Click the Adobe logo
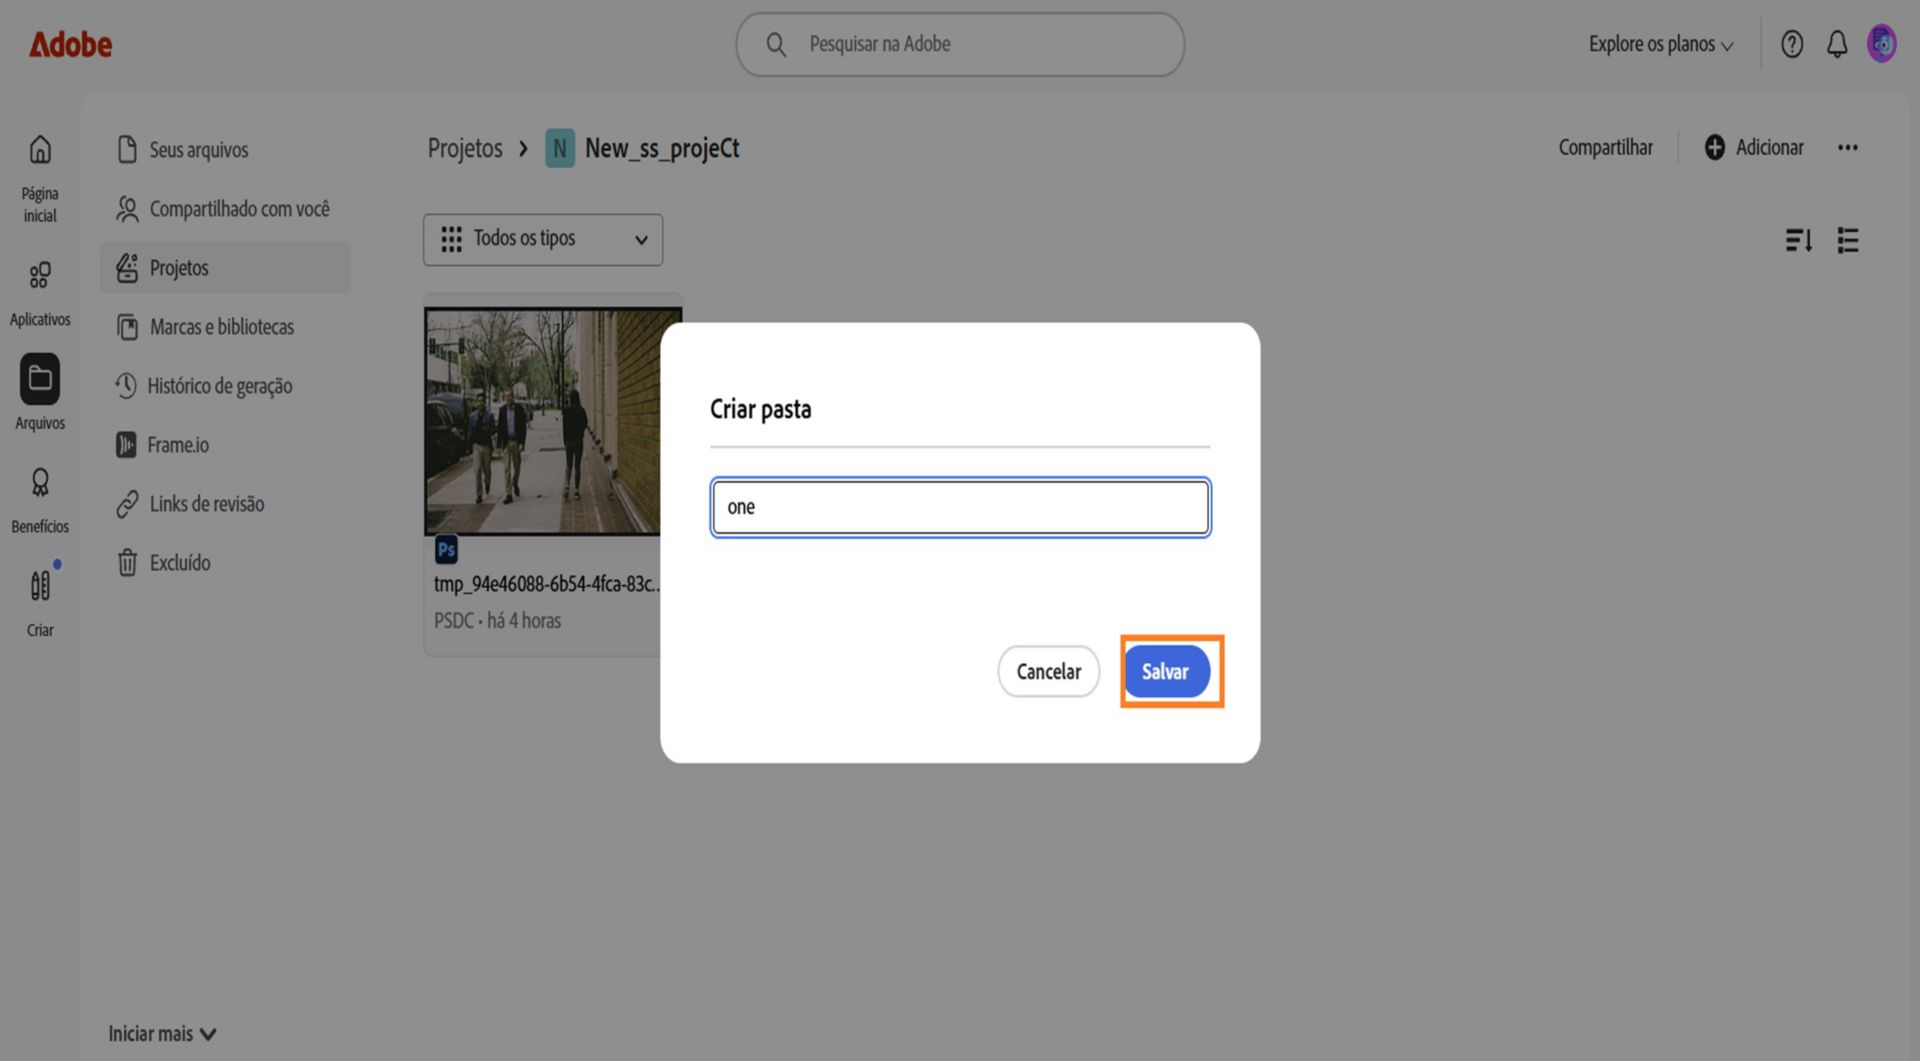 point(70,44)
